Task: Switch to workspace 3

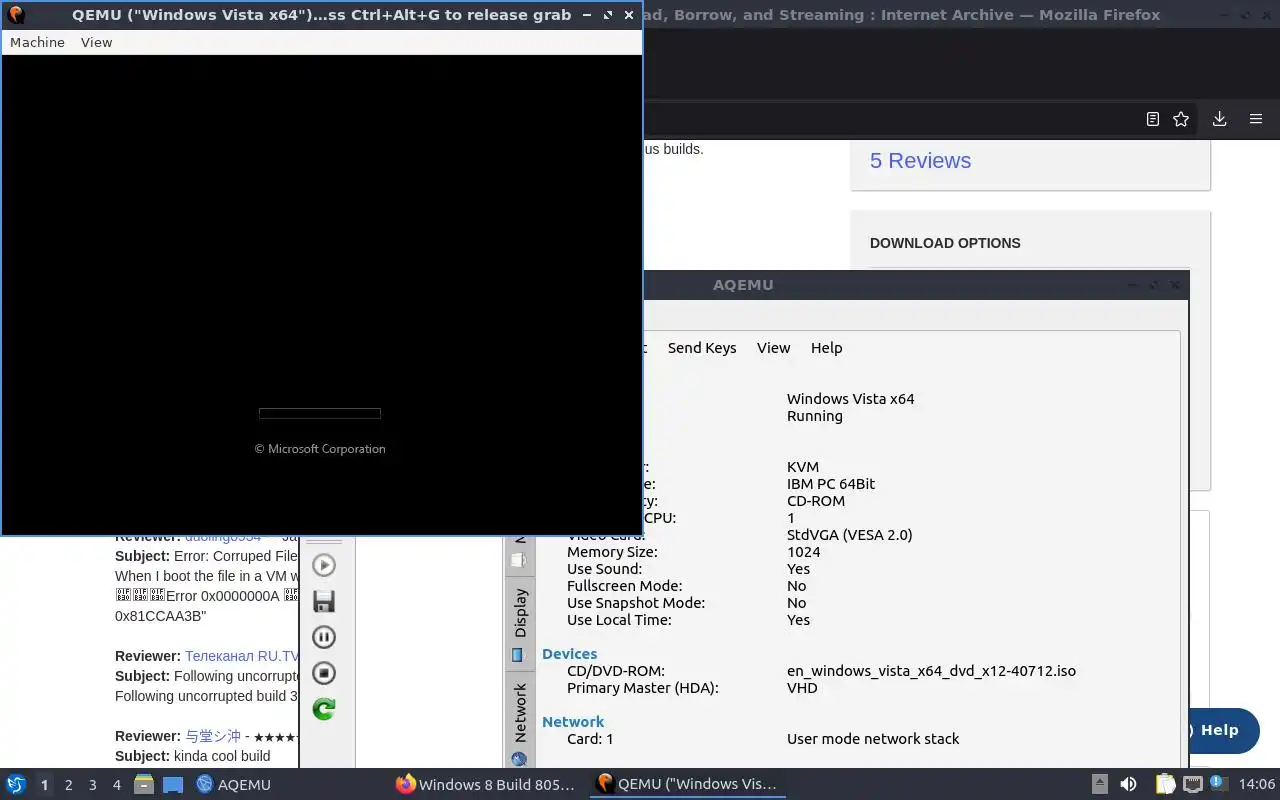Action: point(92,785)
